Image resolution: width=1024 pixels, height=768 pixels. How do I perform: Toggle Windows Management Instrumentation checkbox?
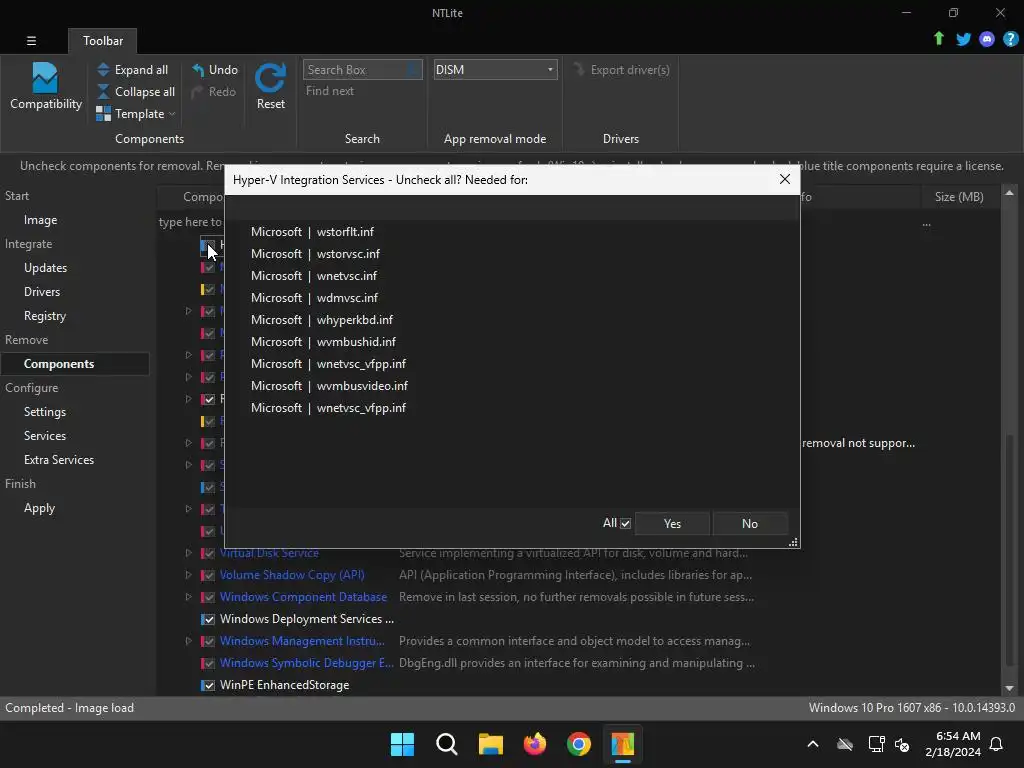click(208, 641)
